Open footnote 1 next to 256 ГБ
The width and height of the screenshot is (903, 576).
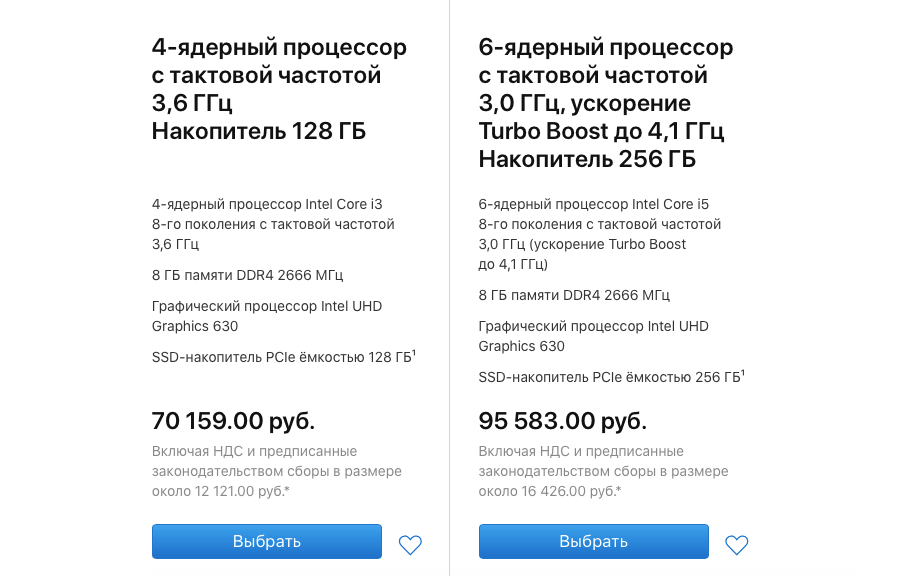(743, 372)
